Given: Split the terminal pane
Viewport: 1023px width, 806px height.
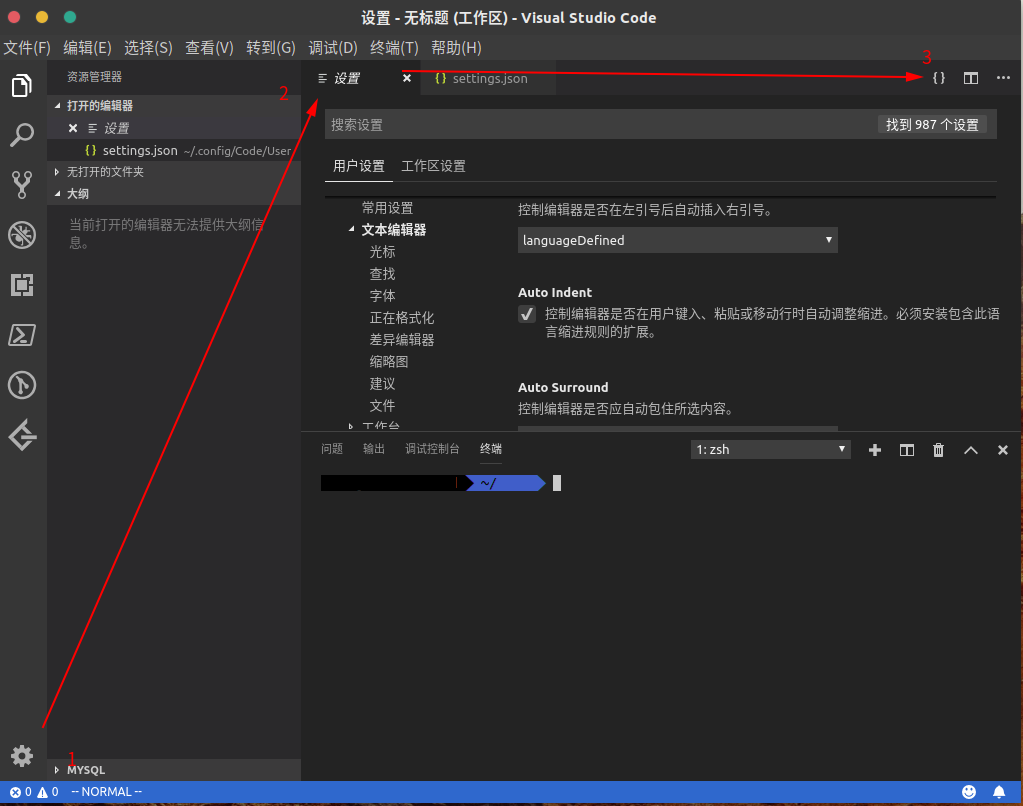Looking at the screenshot, I should [x=906, y=450].
